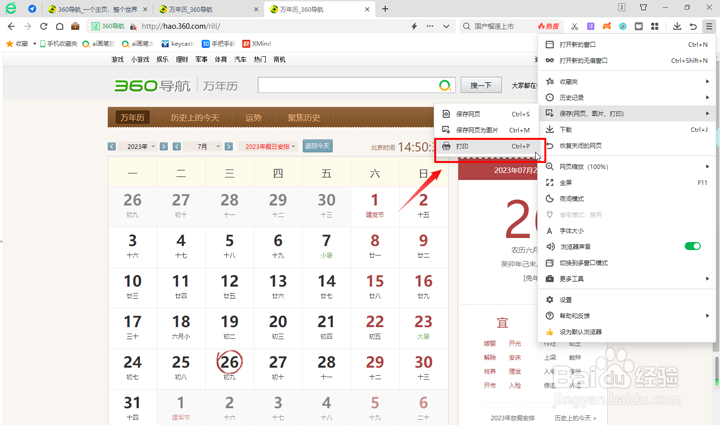
Task: Choose 保存网页为图片 in the submenu
Action: [x=486, y=130]
